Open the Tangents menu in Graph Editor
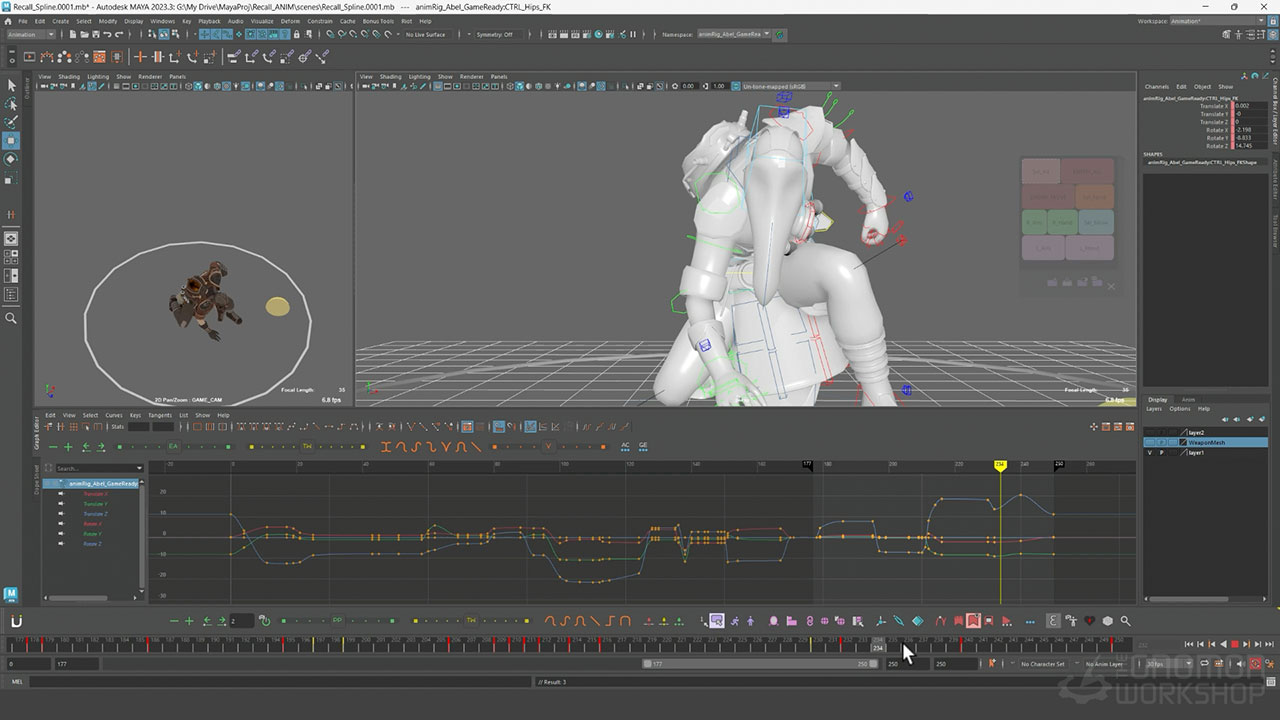The height and width of the screenshot is (720, 1280). pyautogui.click(x=160, y=415)
